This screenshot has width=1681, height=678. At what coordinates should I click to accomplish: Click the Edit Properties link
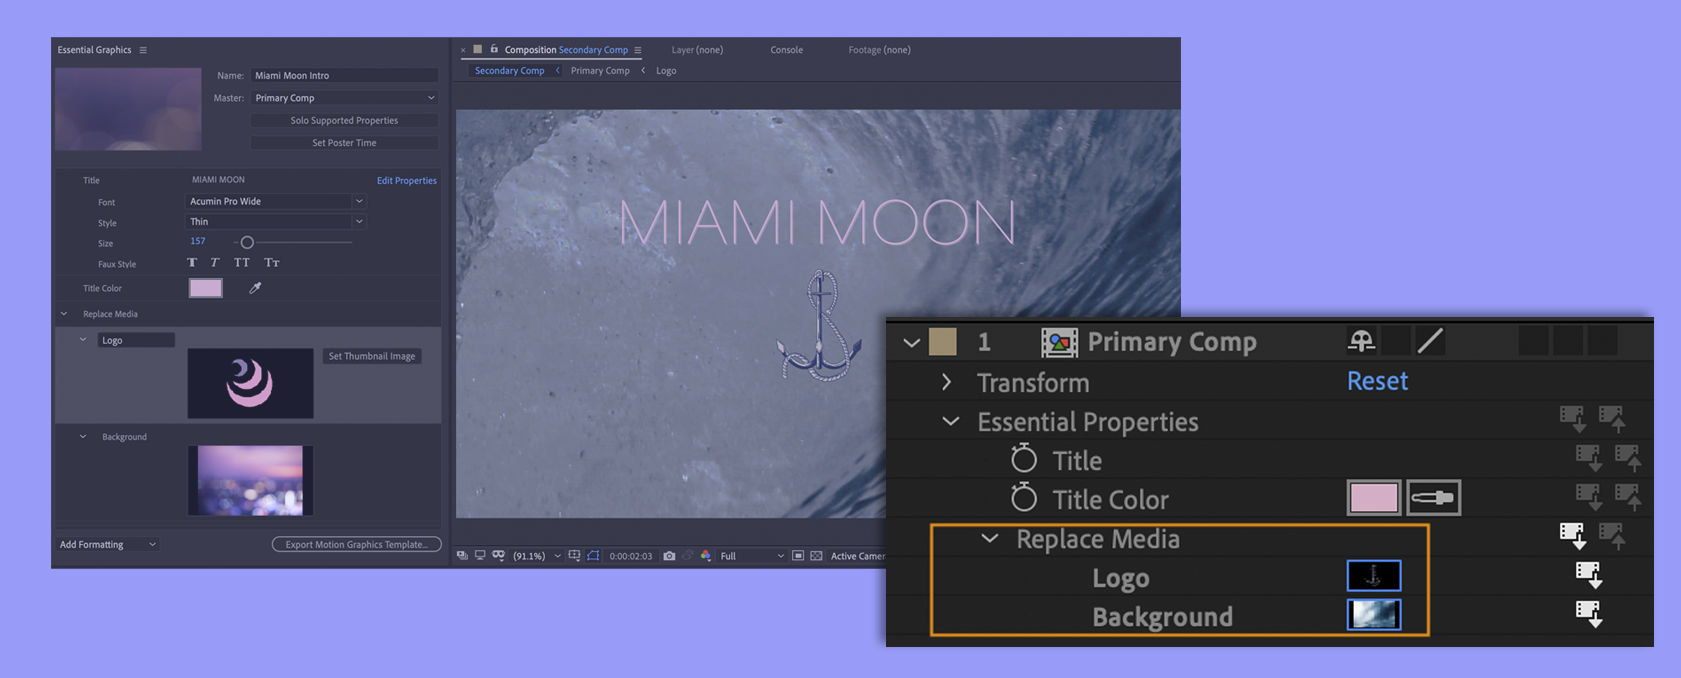pyautogui.click(x=406, y=181)
